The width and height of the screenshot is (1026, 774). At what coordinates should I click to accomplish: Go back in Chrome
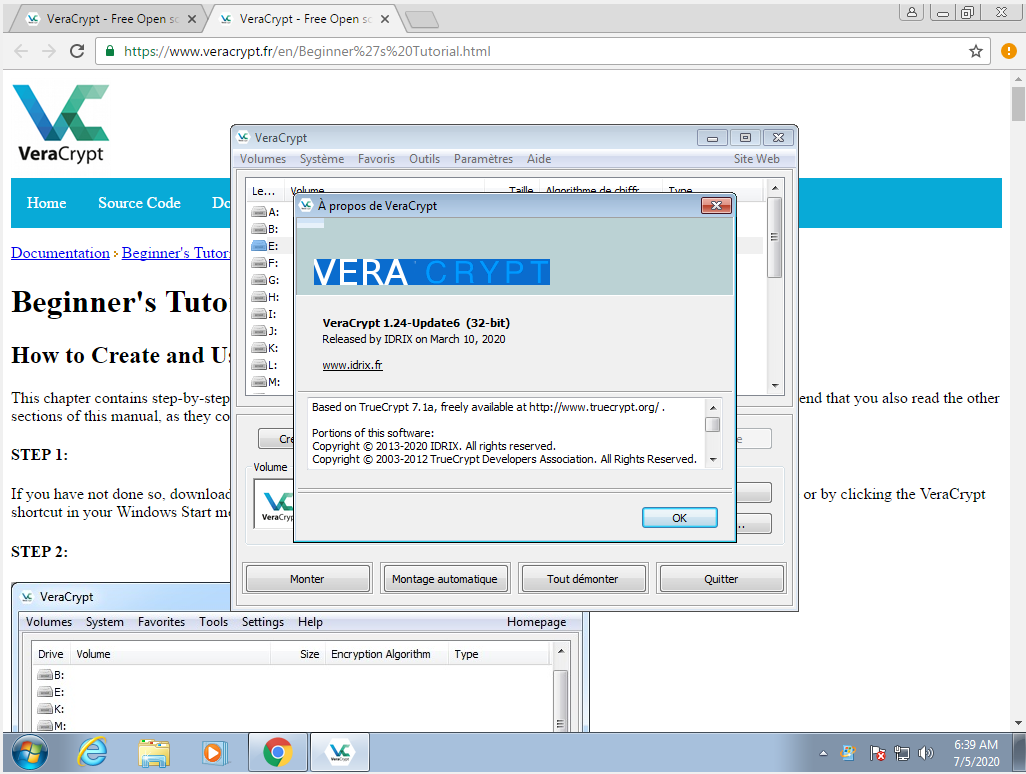pos(21,51)
